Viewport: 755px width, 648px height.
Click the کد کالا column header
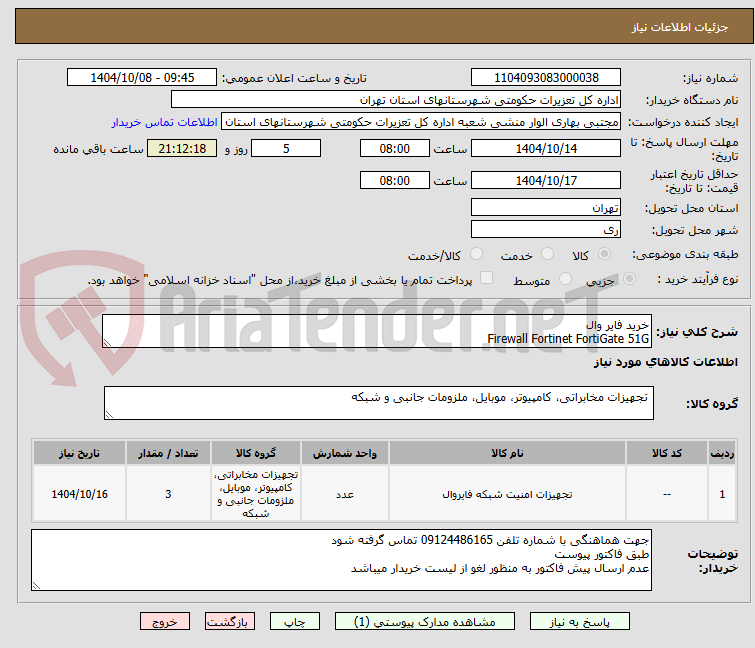(666, 453)
